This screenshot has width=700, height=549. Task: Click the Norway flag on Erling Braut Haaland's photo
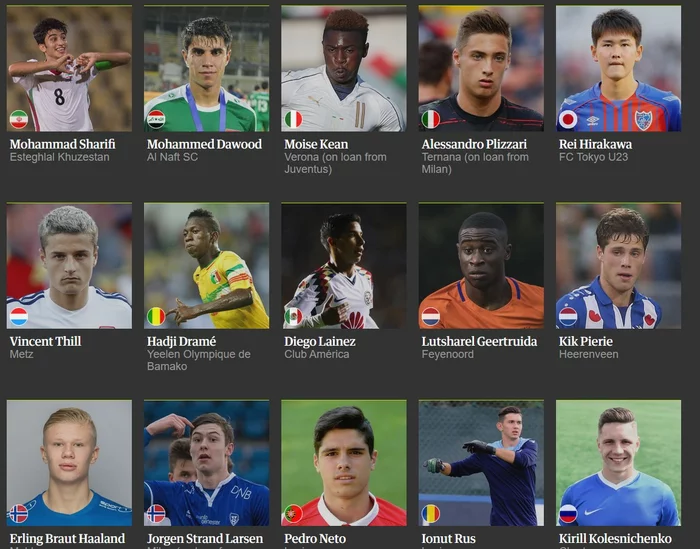point(19,514)
